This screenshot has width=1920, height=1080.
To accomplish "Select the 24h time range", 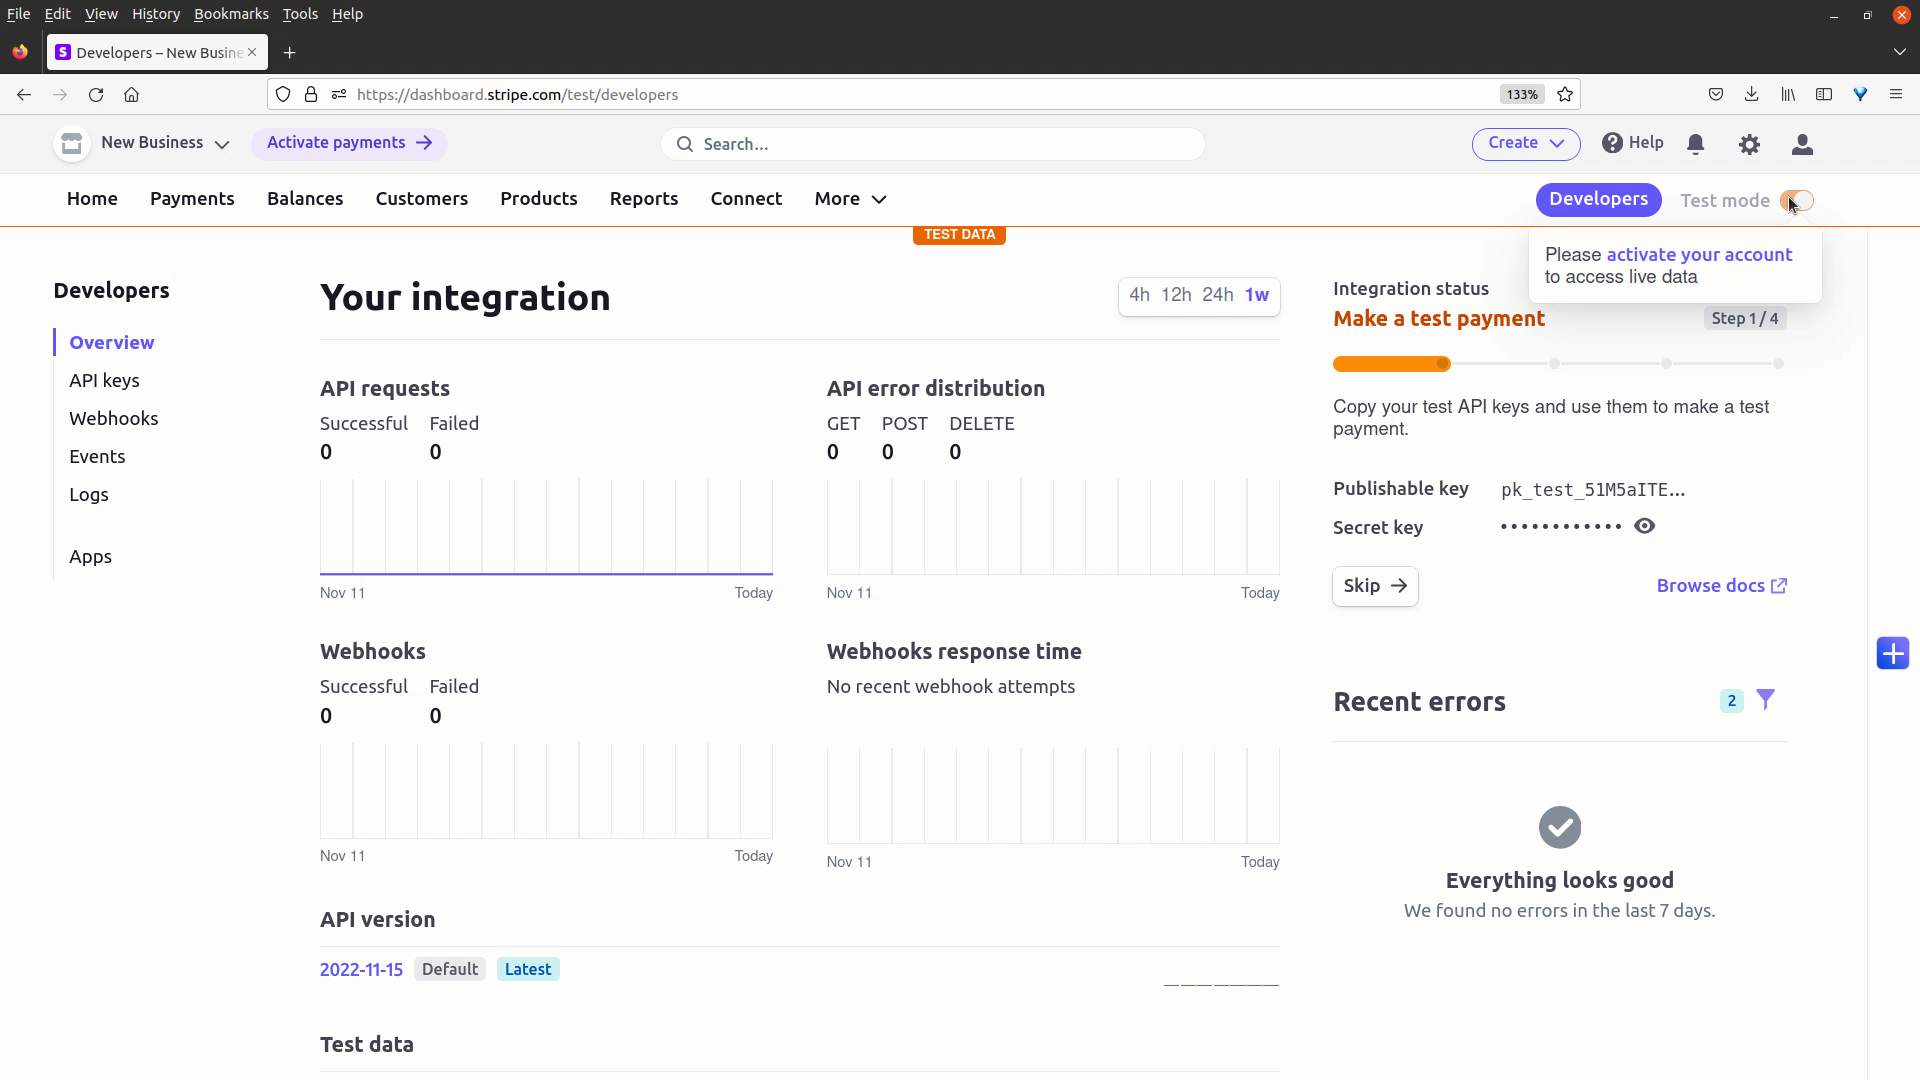I will tap(1218, 295).
